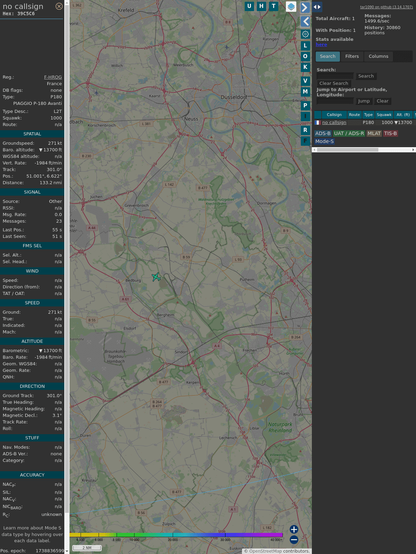416x554 pixels.
Task: Click the Clear button next to Jump
Action: click(x=382, y=101)
